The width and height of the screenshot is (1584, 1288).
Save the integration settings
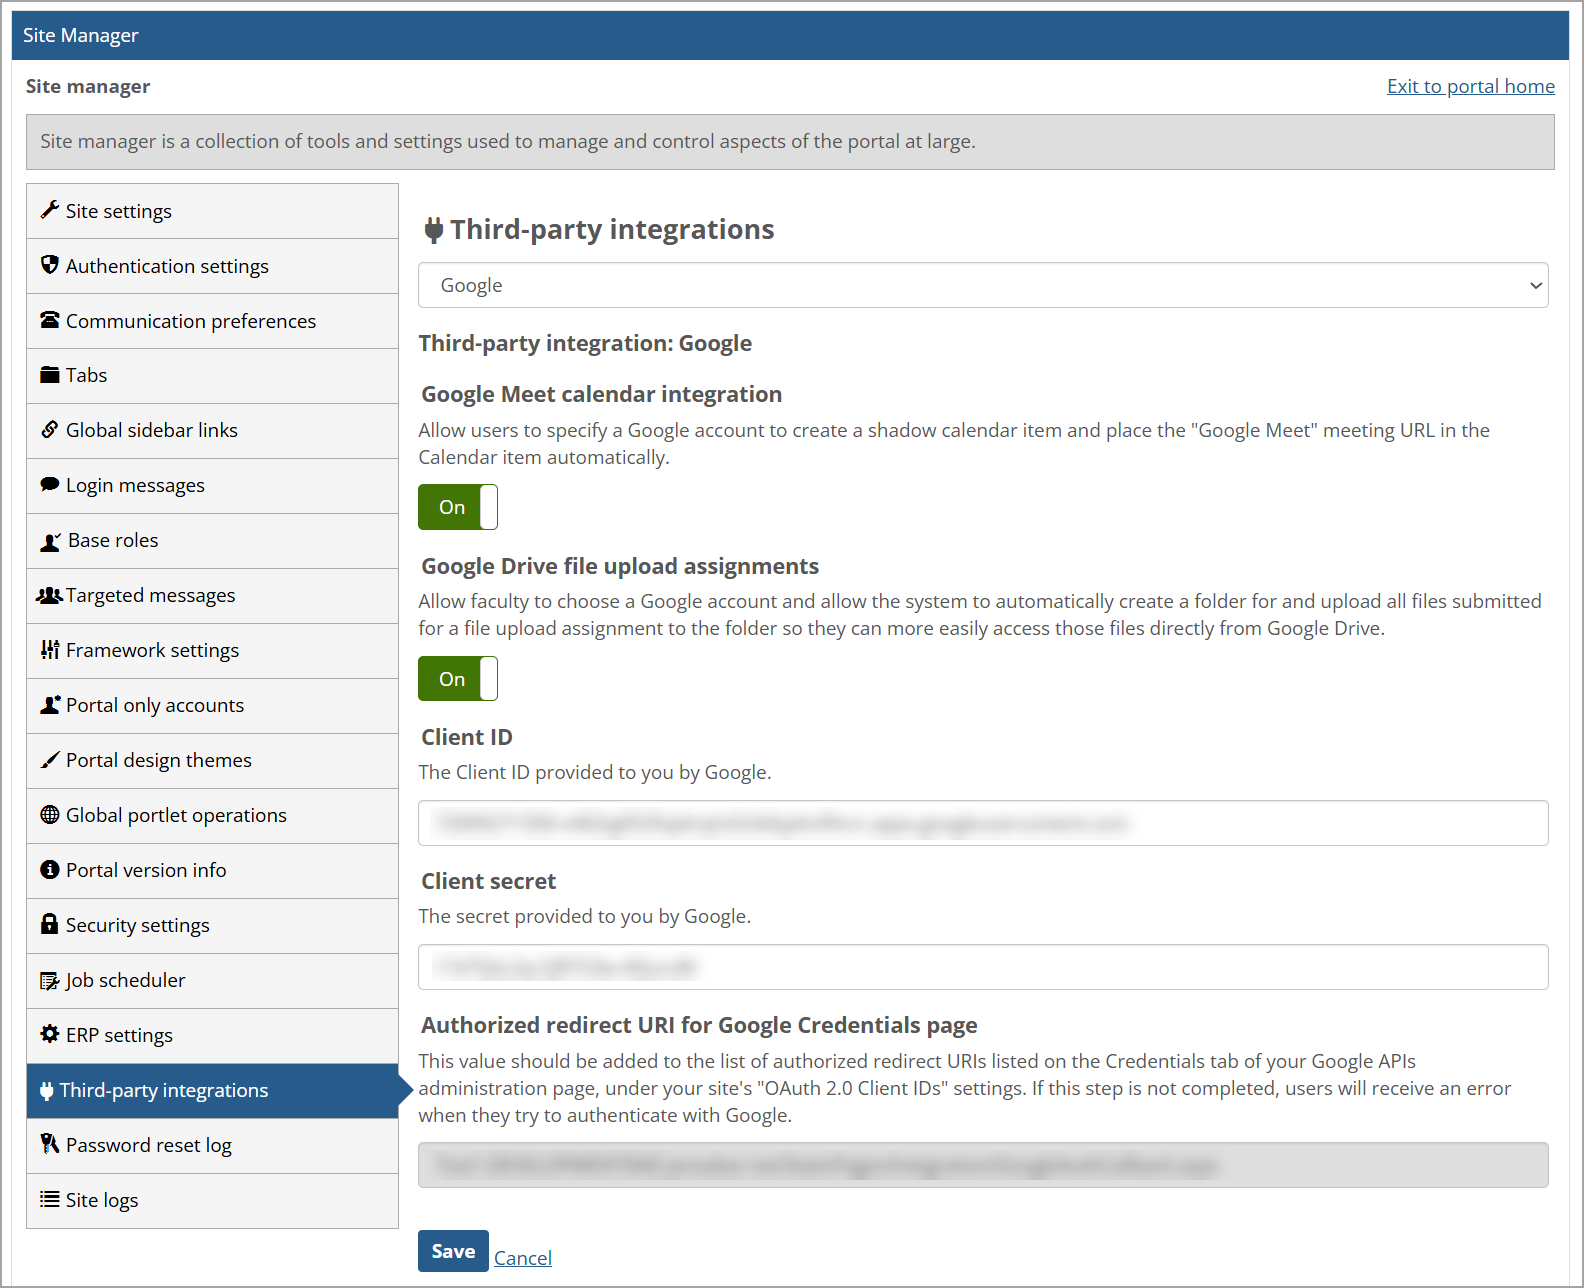pyautogui.click(x=453, y=1251)
